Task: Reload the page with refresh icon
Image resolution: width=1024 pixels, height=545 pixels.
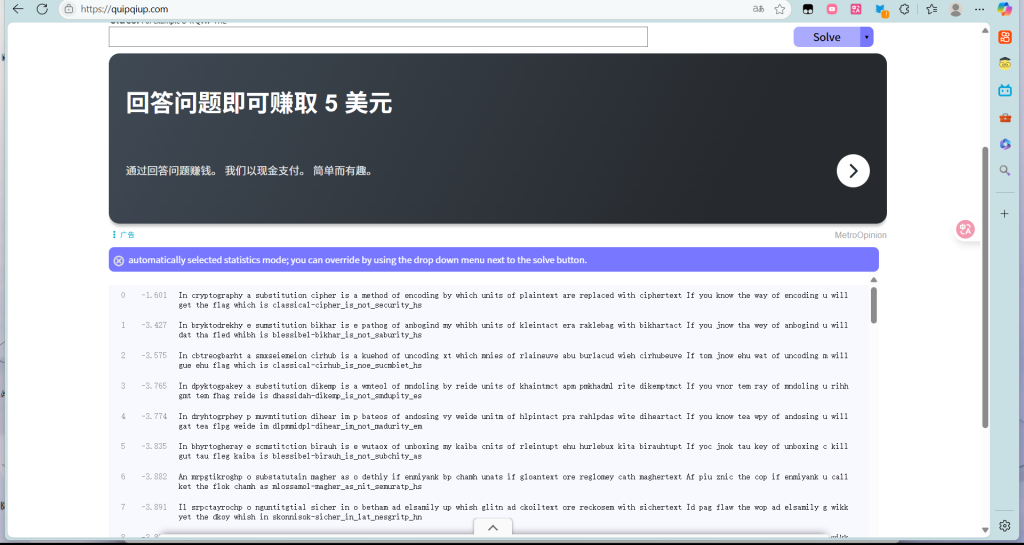Action: pyautogui.click(x=42, y=9)
